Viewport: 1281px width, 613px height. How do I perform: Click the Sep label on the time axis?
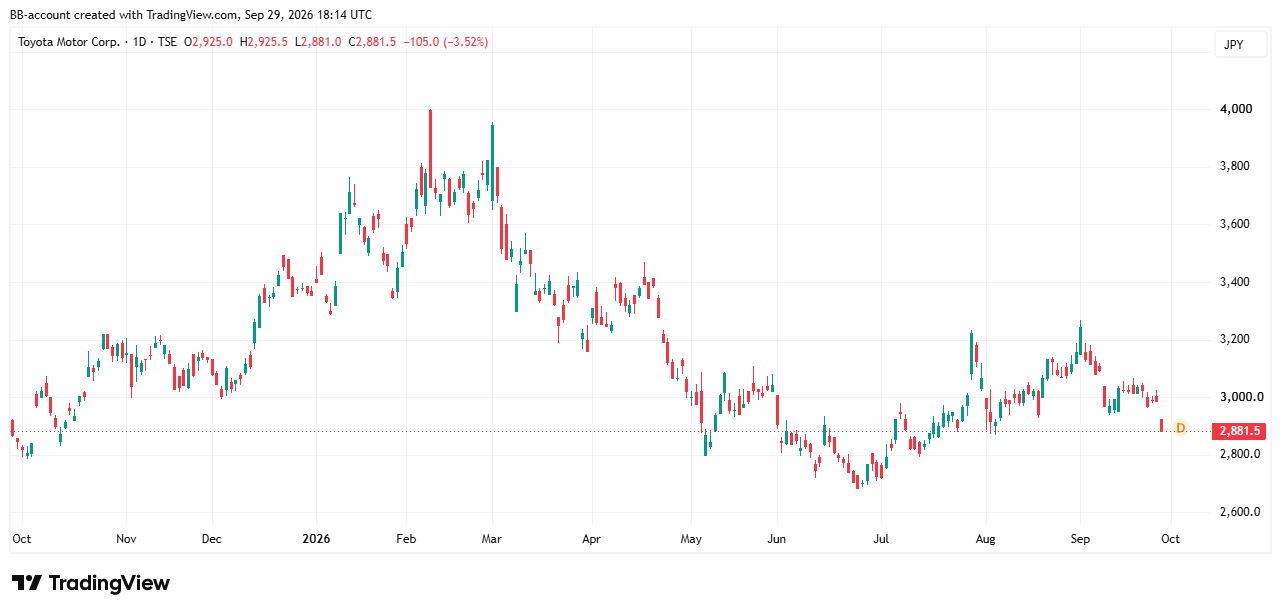1080,539
